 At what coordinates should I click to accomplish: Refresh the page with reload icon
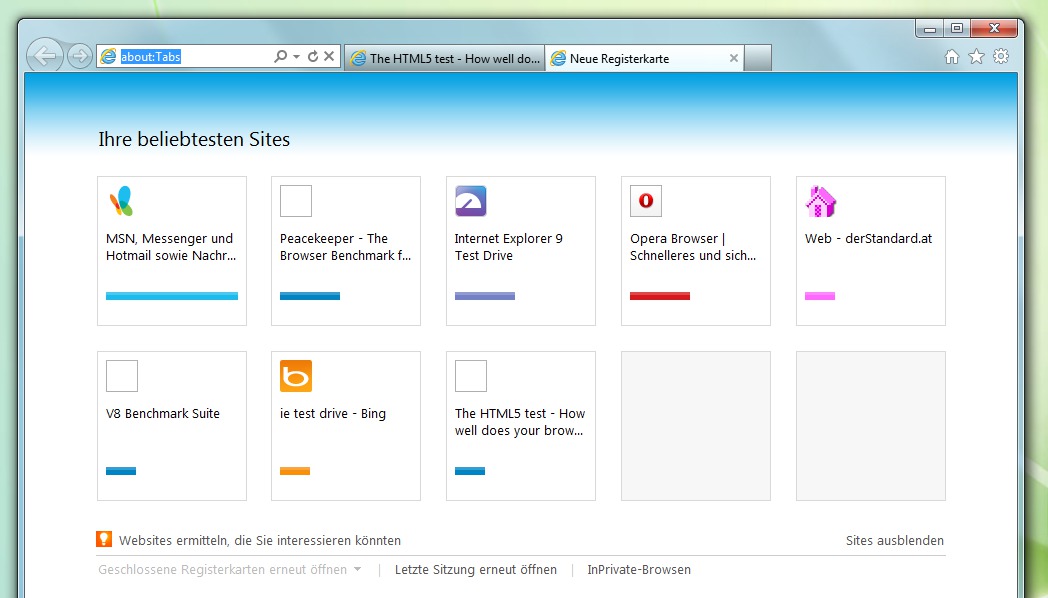point(313,57)
